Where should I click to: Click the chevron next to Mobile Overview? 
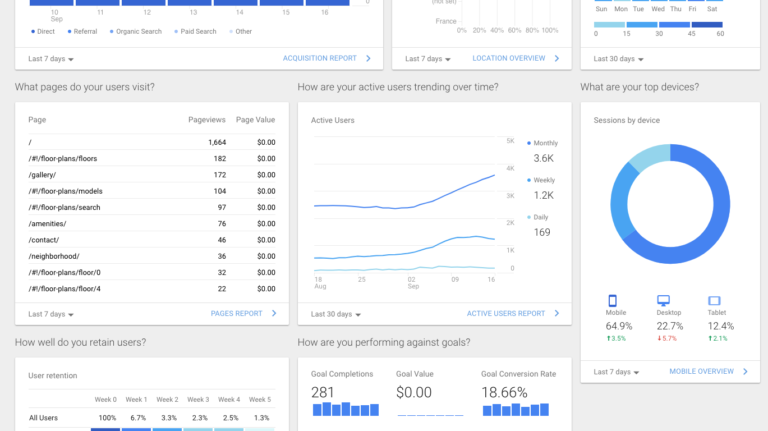coord(745,372)
